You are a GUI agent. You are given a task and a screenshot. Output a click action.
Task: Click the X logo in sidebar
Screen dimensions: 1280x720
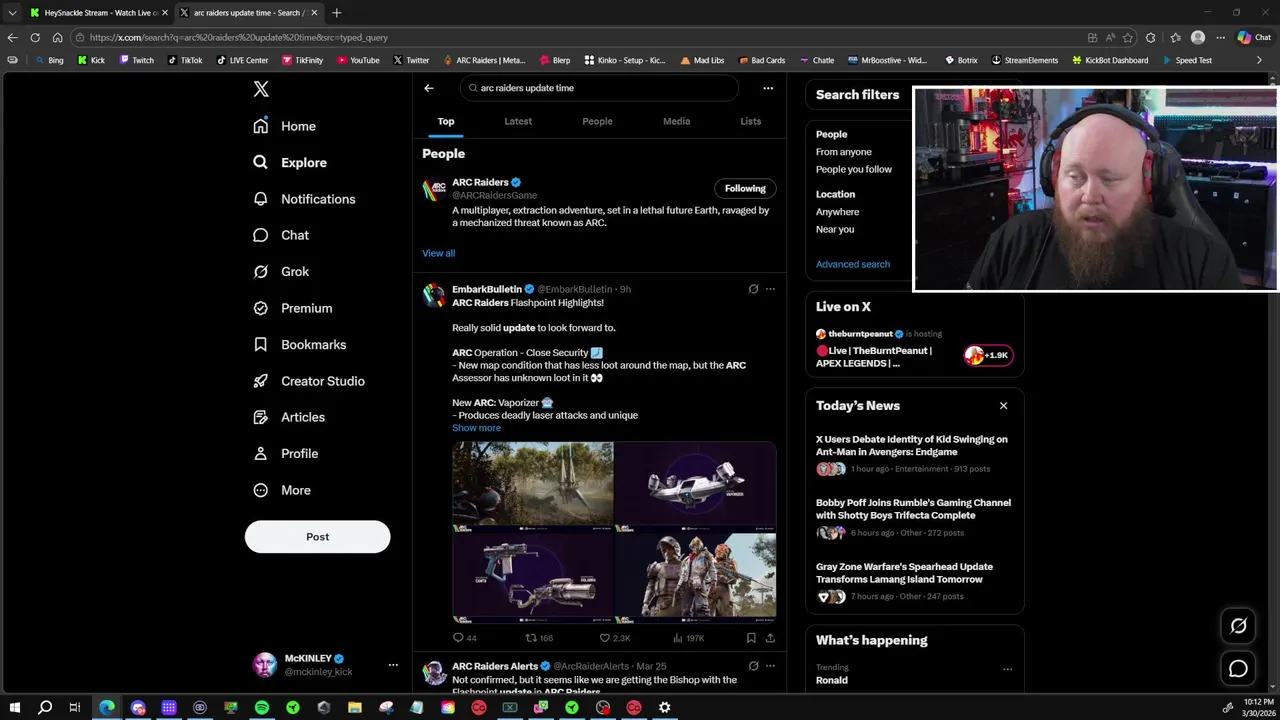(x=261, y=89)
